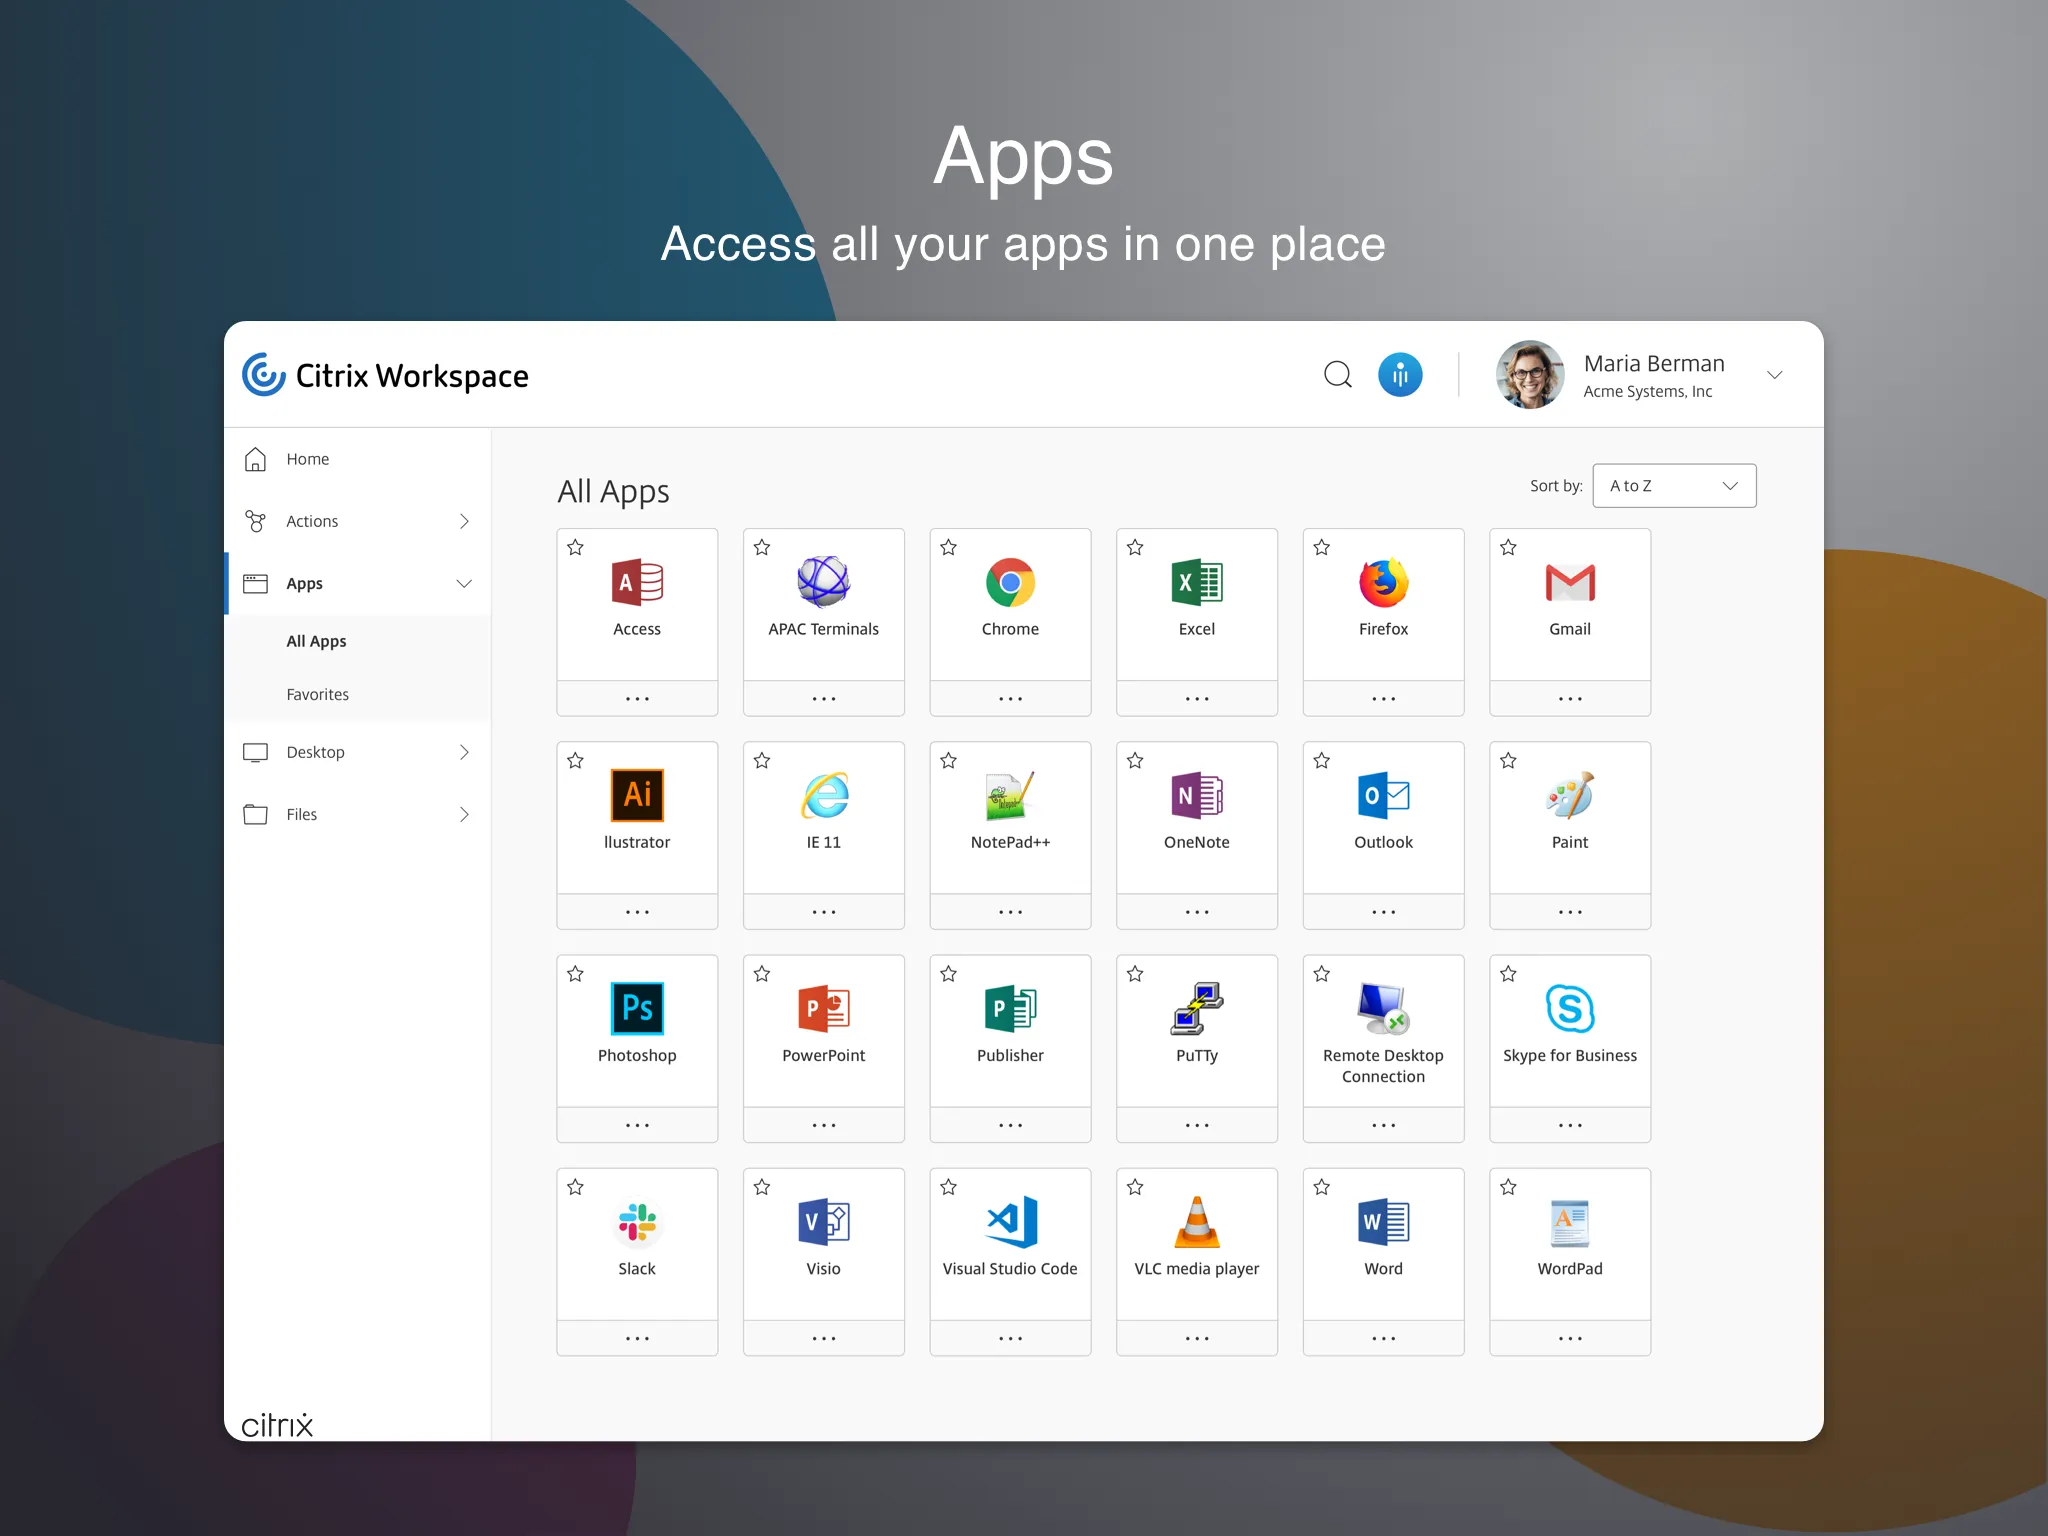Mark OneNote as a favorite

pos(1134,761)
